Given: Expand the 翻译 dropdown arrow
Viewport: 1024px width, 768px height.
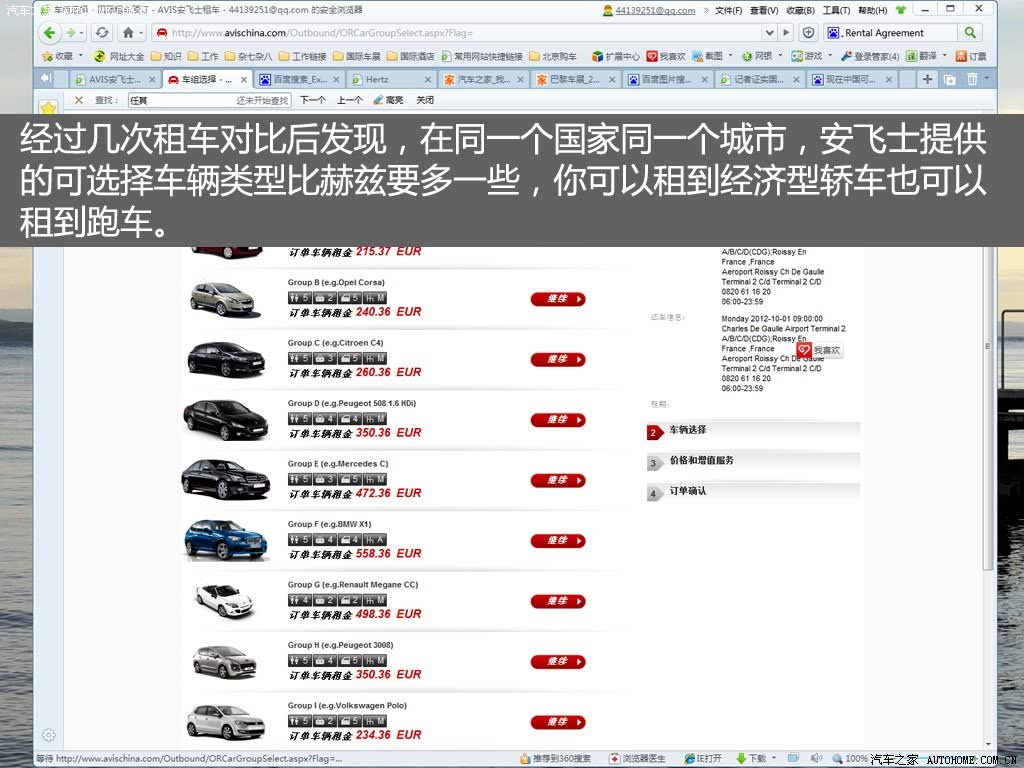Looking at the screenshot, I should point(944,56).
